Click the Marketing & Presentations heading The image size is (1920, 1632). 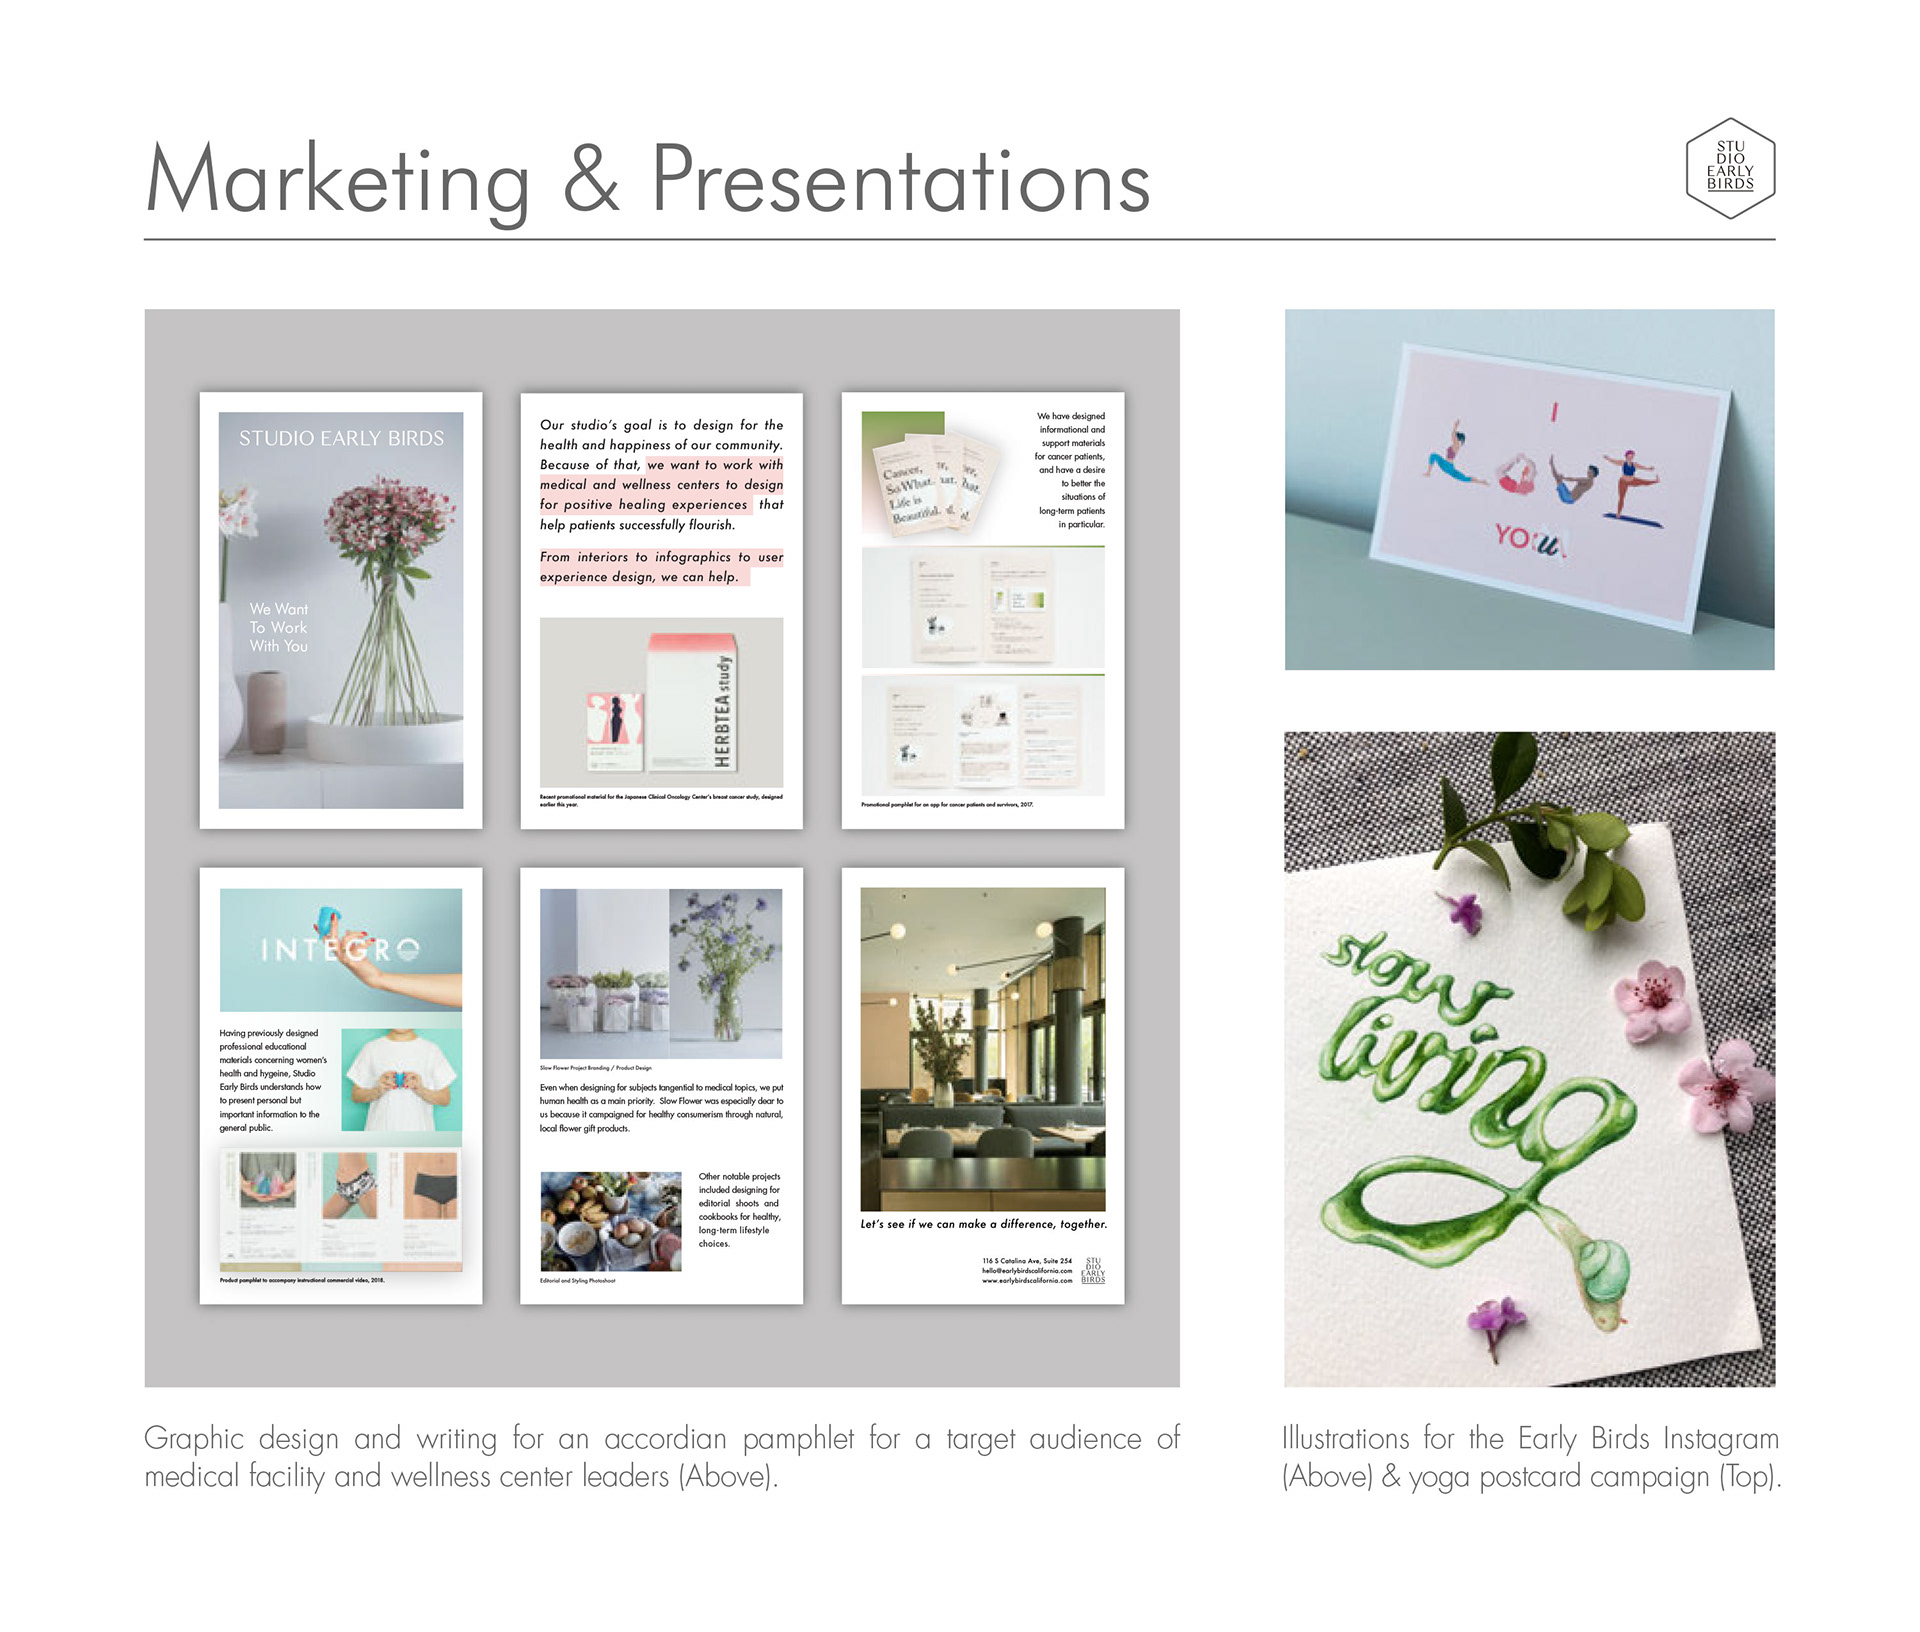pyautogui.click(x=648, y=180)
